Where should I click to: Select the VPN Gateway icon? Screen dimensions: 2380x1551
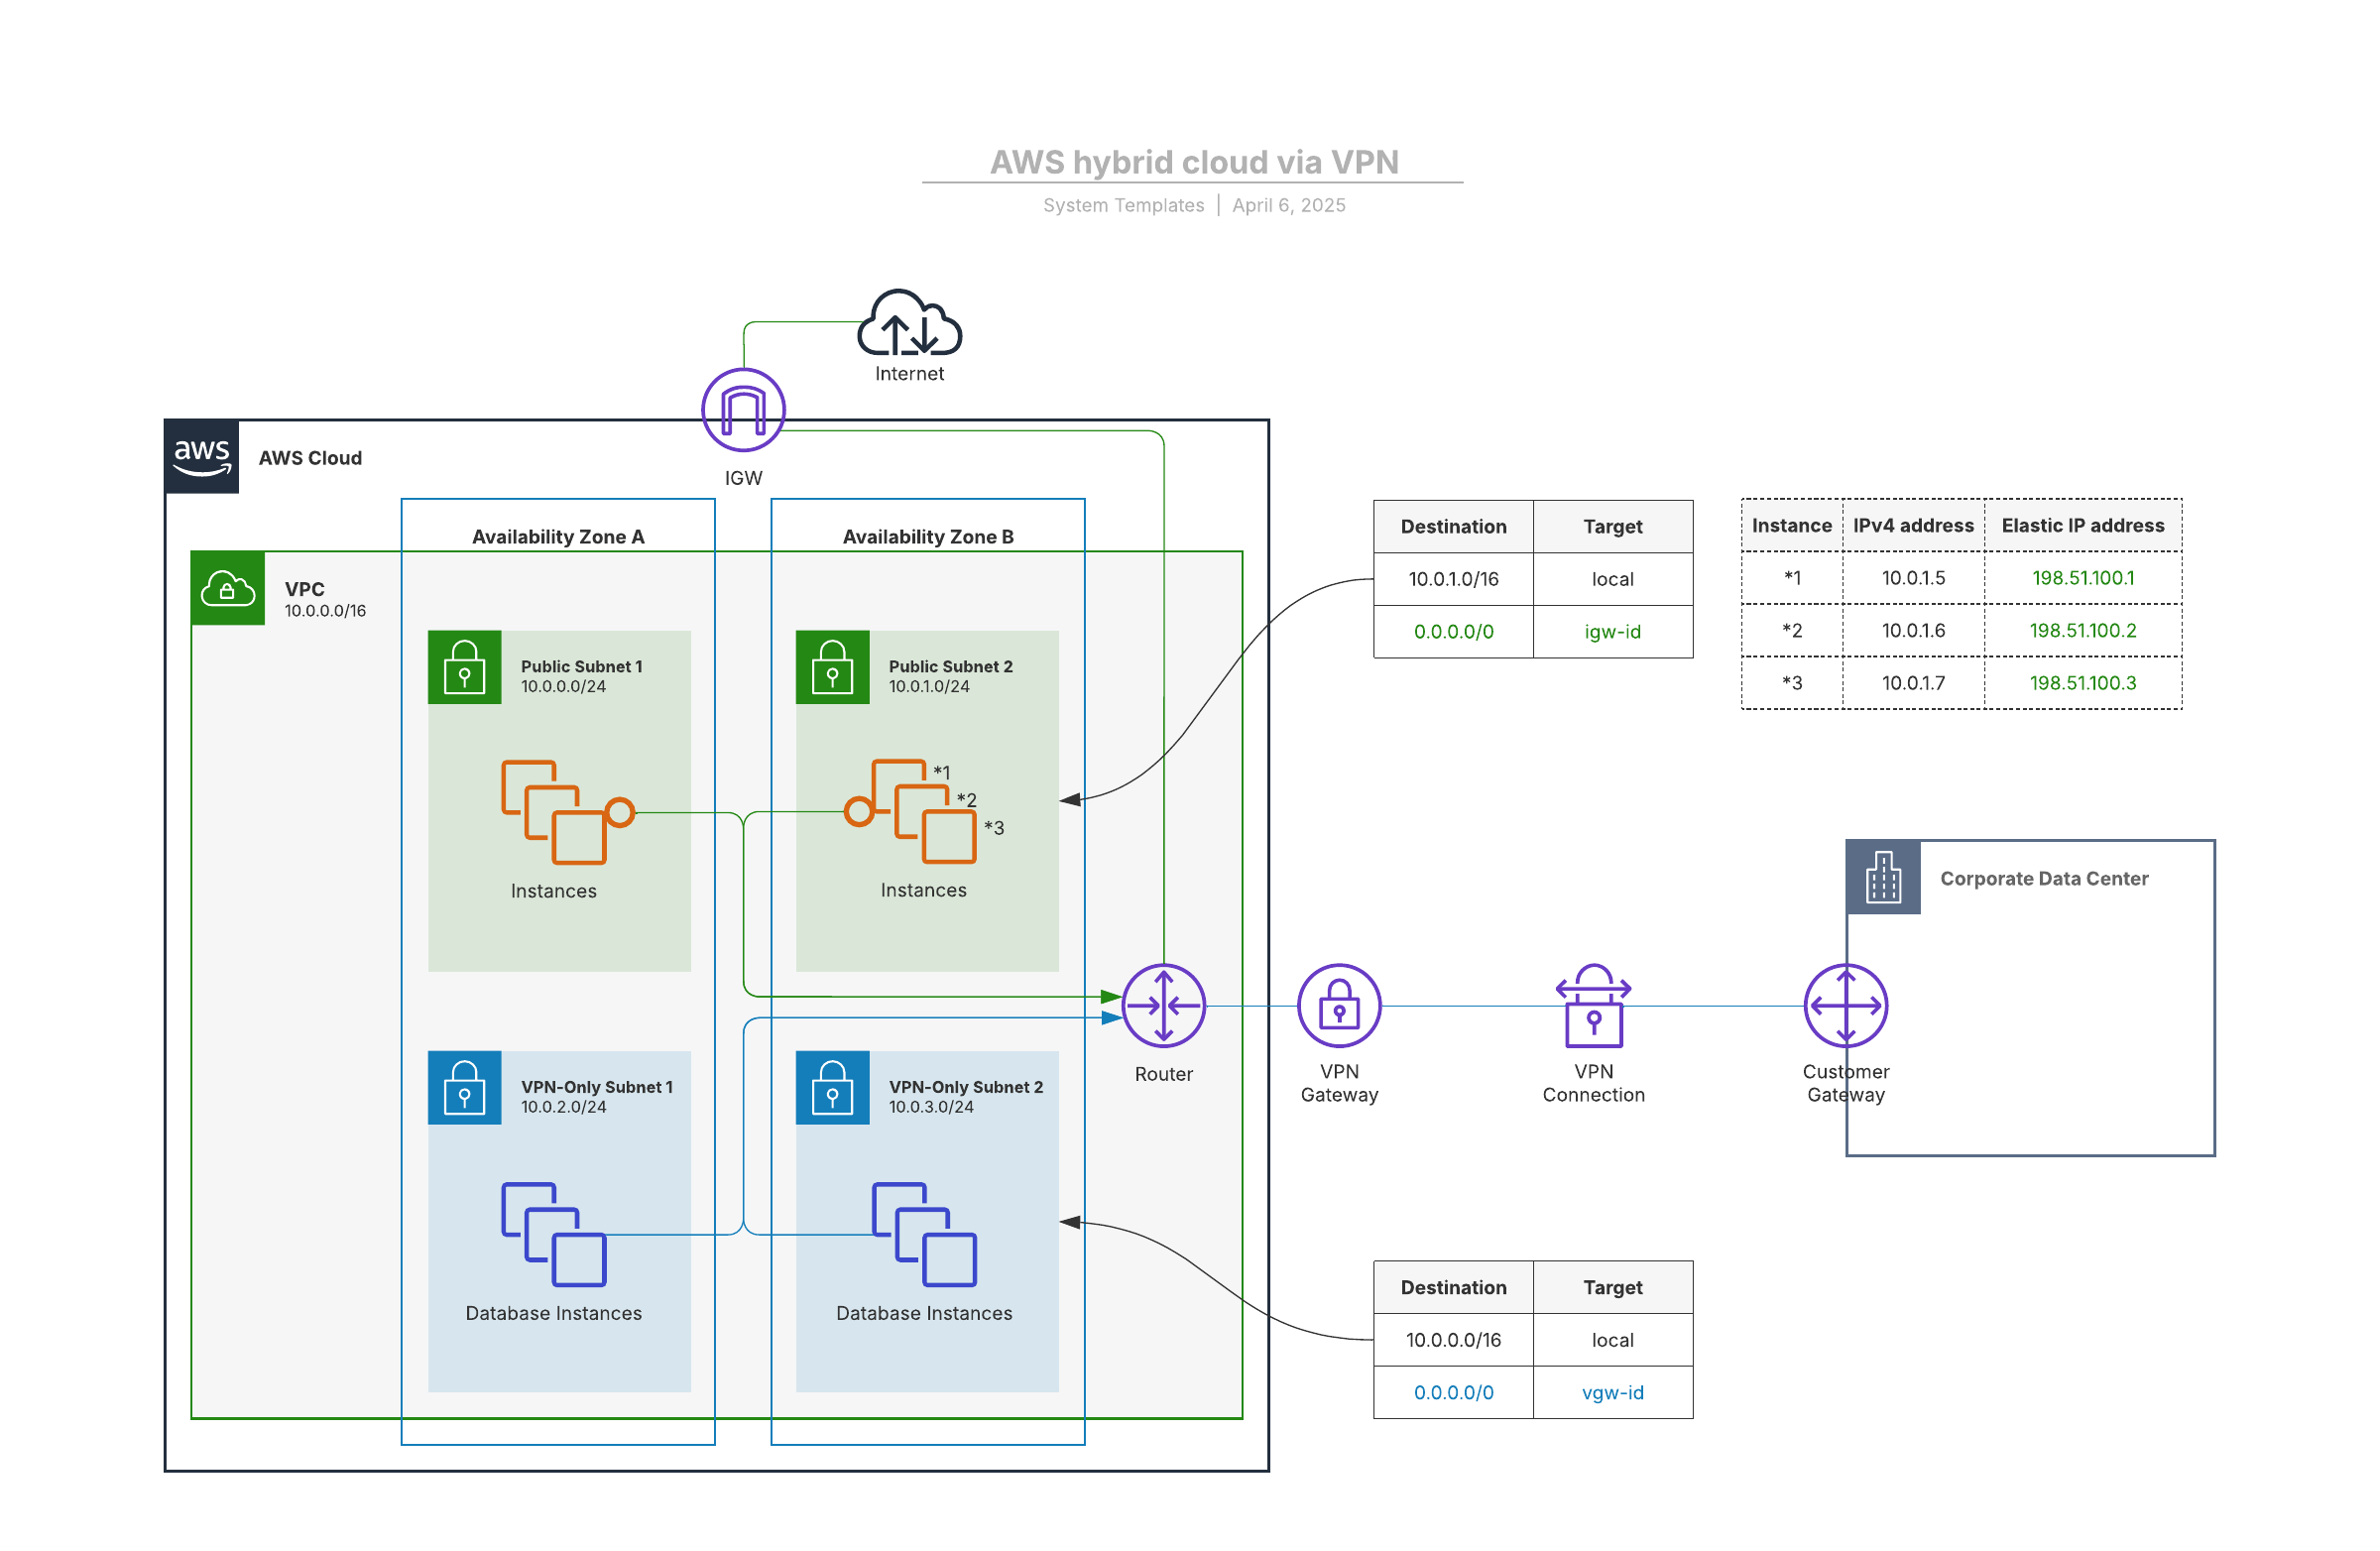[1339, 1005]
